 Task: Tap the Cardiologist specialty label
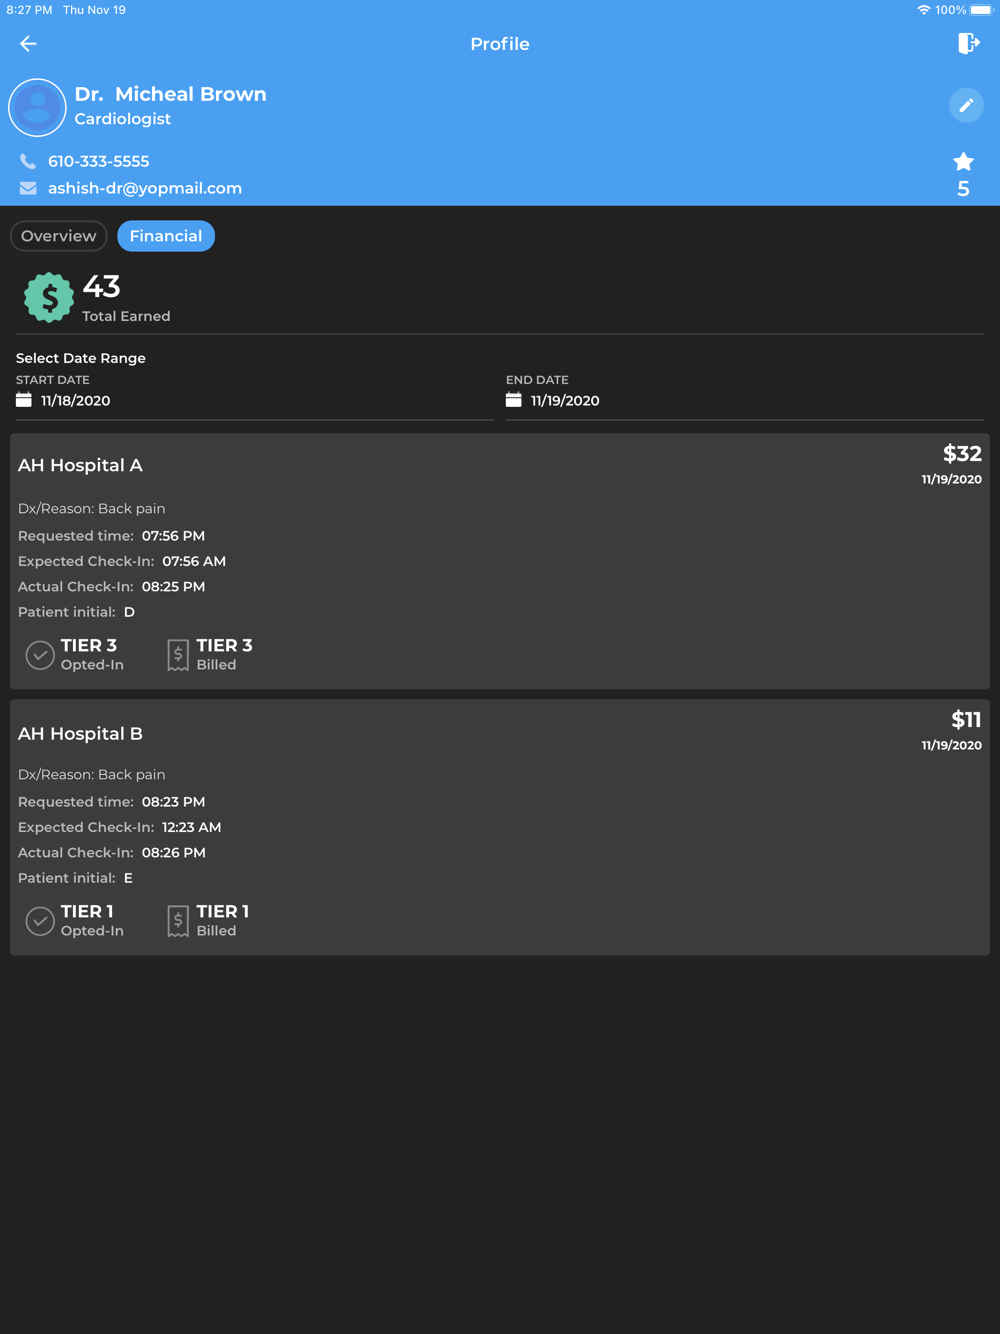pos(123,119)
